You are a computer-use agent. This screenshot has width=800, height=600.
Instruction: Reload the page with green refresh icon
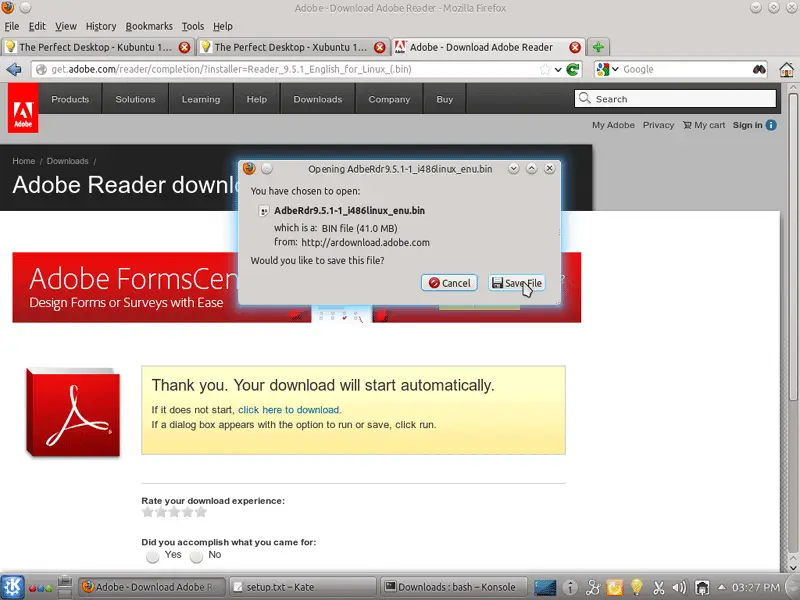[x=573, y=70]
